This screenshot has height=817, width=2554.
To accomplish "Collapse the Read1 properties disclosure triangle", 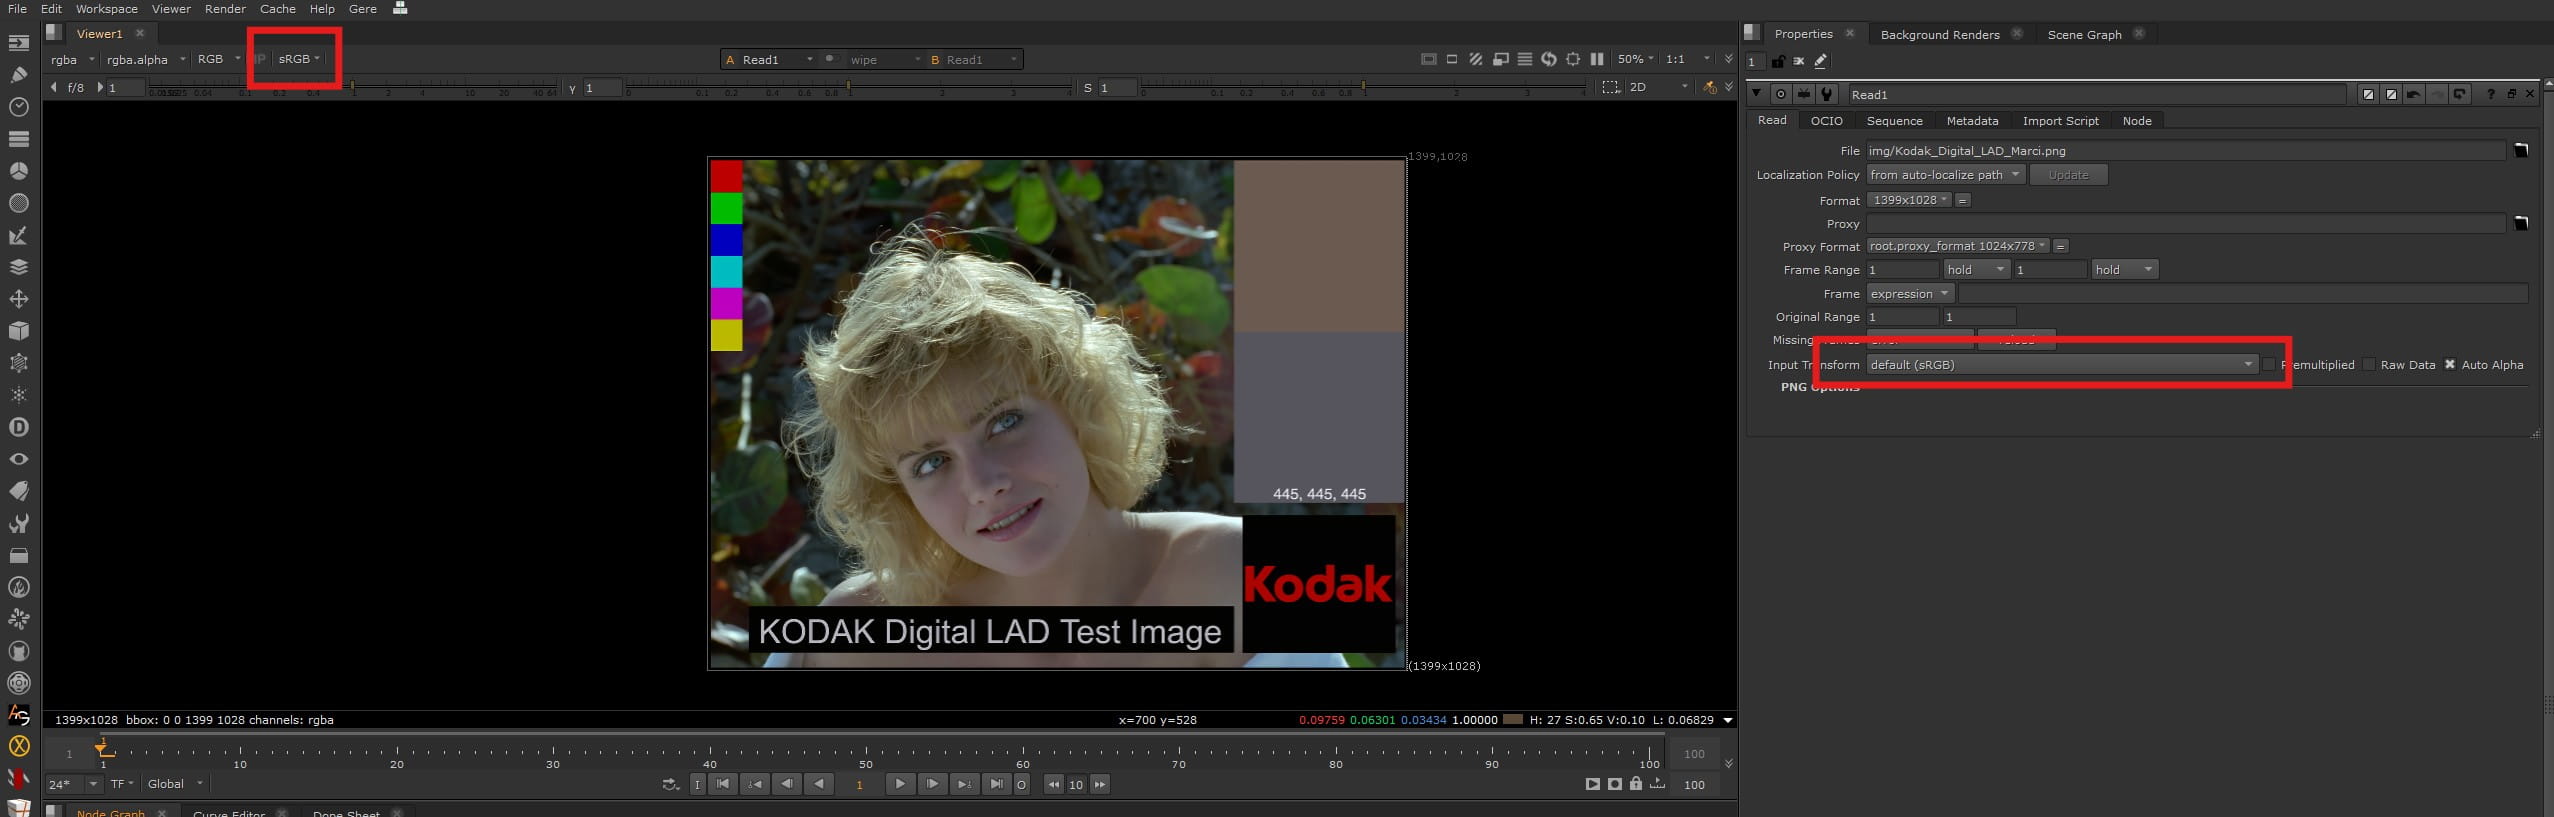I will [x=1758, y=94].
